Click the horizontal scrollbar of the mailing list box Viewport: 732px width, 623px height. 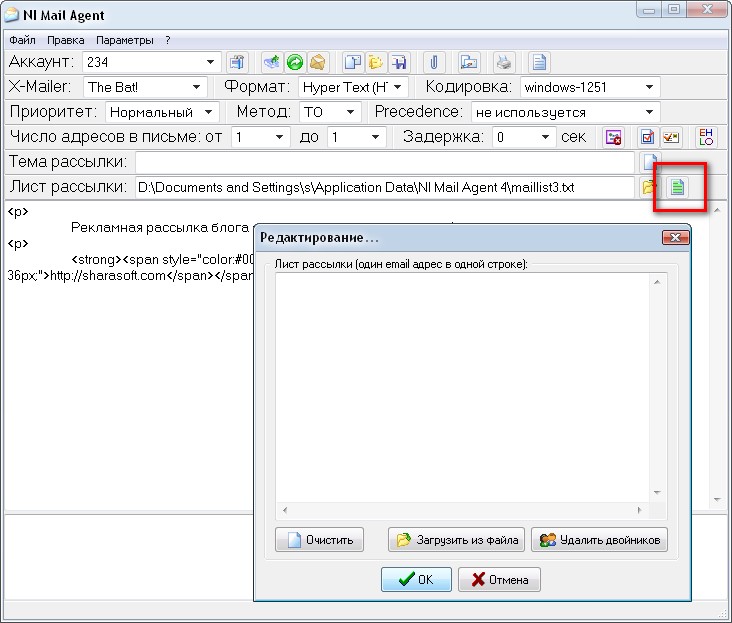462,511
